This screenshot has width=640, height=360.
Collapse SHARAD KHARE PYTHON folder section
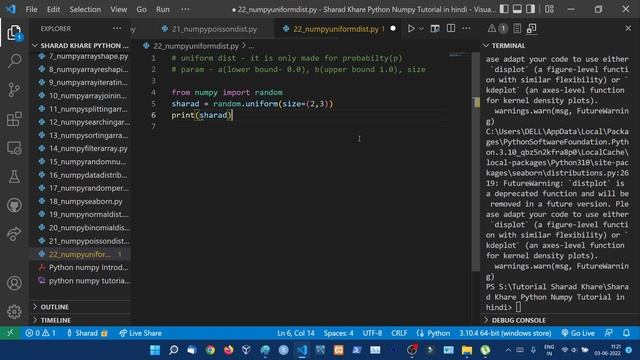[x=80, y=45]
